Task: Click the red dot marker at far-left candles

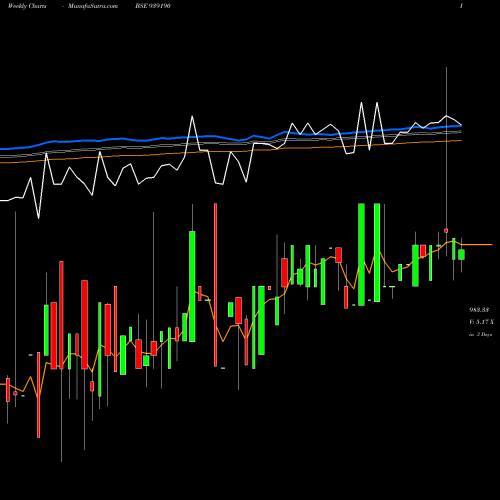Action: click(x=15, y=393)
